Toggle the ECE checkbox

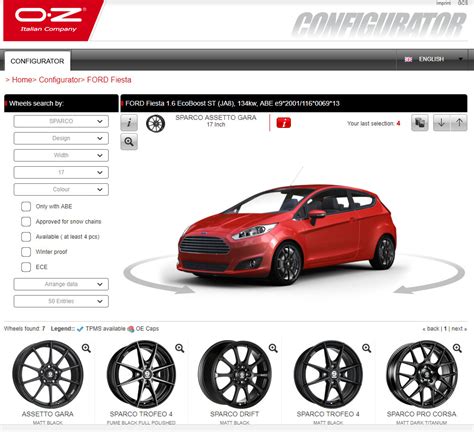26,267
